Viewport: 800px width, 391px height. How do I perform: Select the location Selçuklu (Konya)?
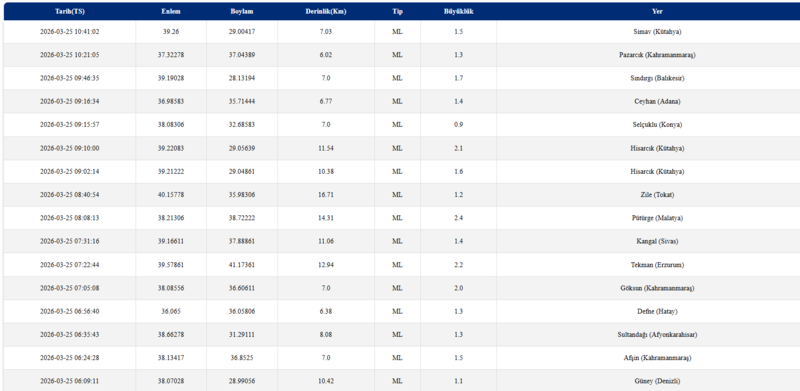pyautogui.click(x=657, y=125)
